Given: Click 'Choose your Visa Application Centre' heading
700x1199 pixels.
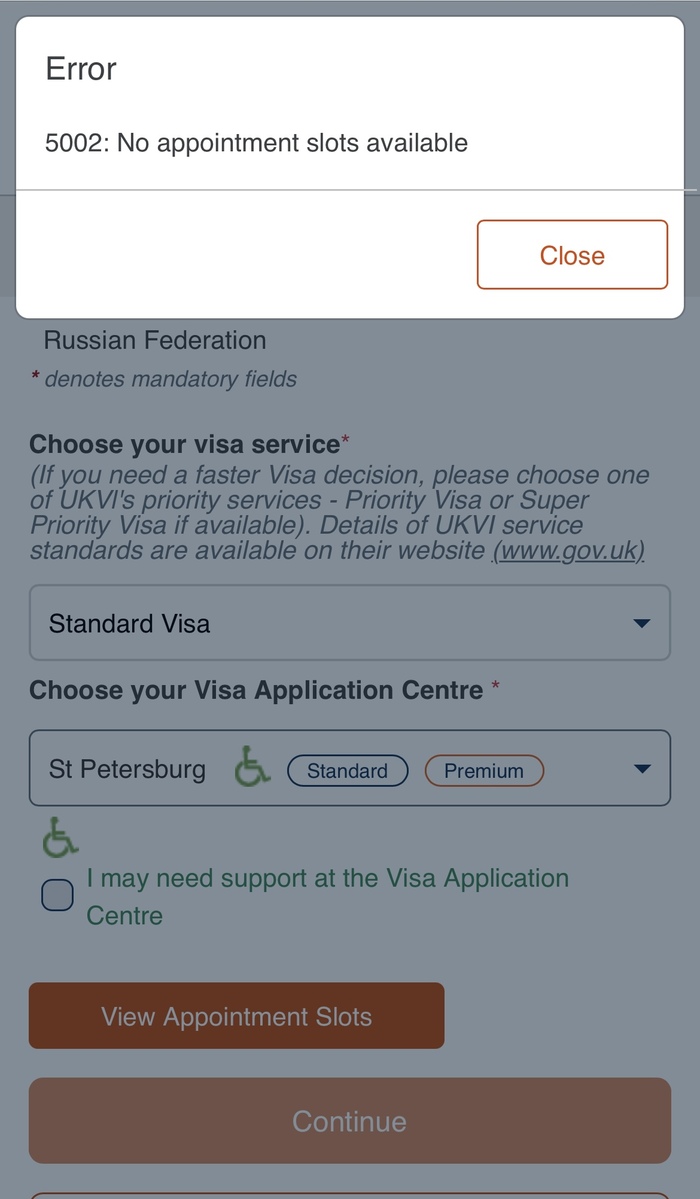Looking at the screenshot, I should pyautogui.click(x=256, y=690).
